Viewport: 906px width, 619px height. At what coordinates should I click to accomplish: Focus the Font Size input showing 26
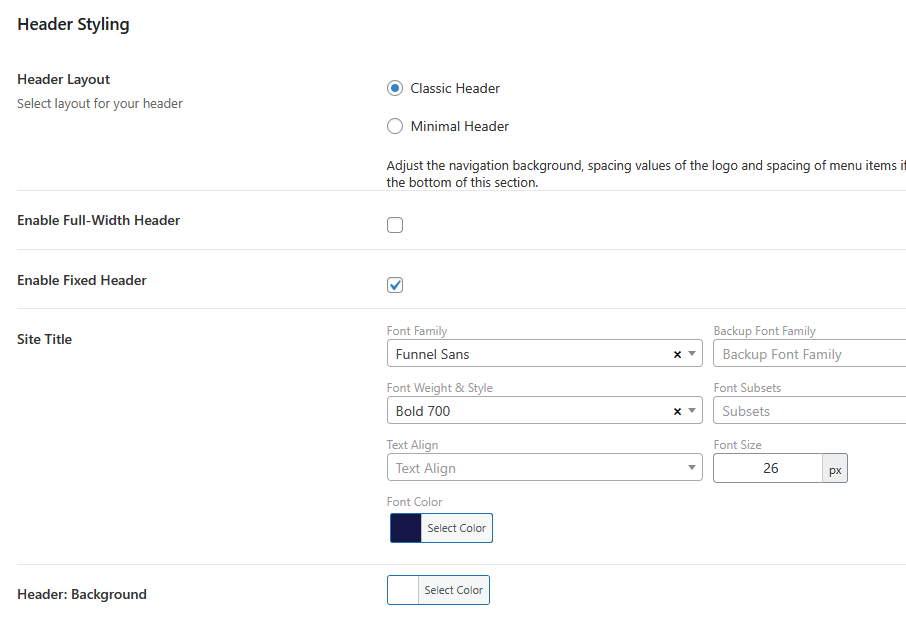768,468
